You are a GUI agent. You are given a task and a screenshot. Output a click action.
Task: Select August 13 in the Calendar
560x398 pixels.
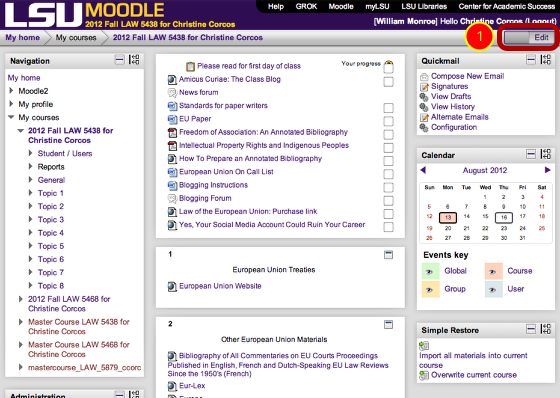coord(448,217)
